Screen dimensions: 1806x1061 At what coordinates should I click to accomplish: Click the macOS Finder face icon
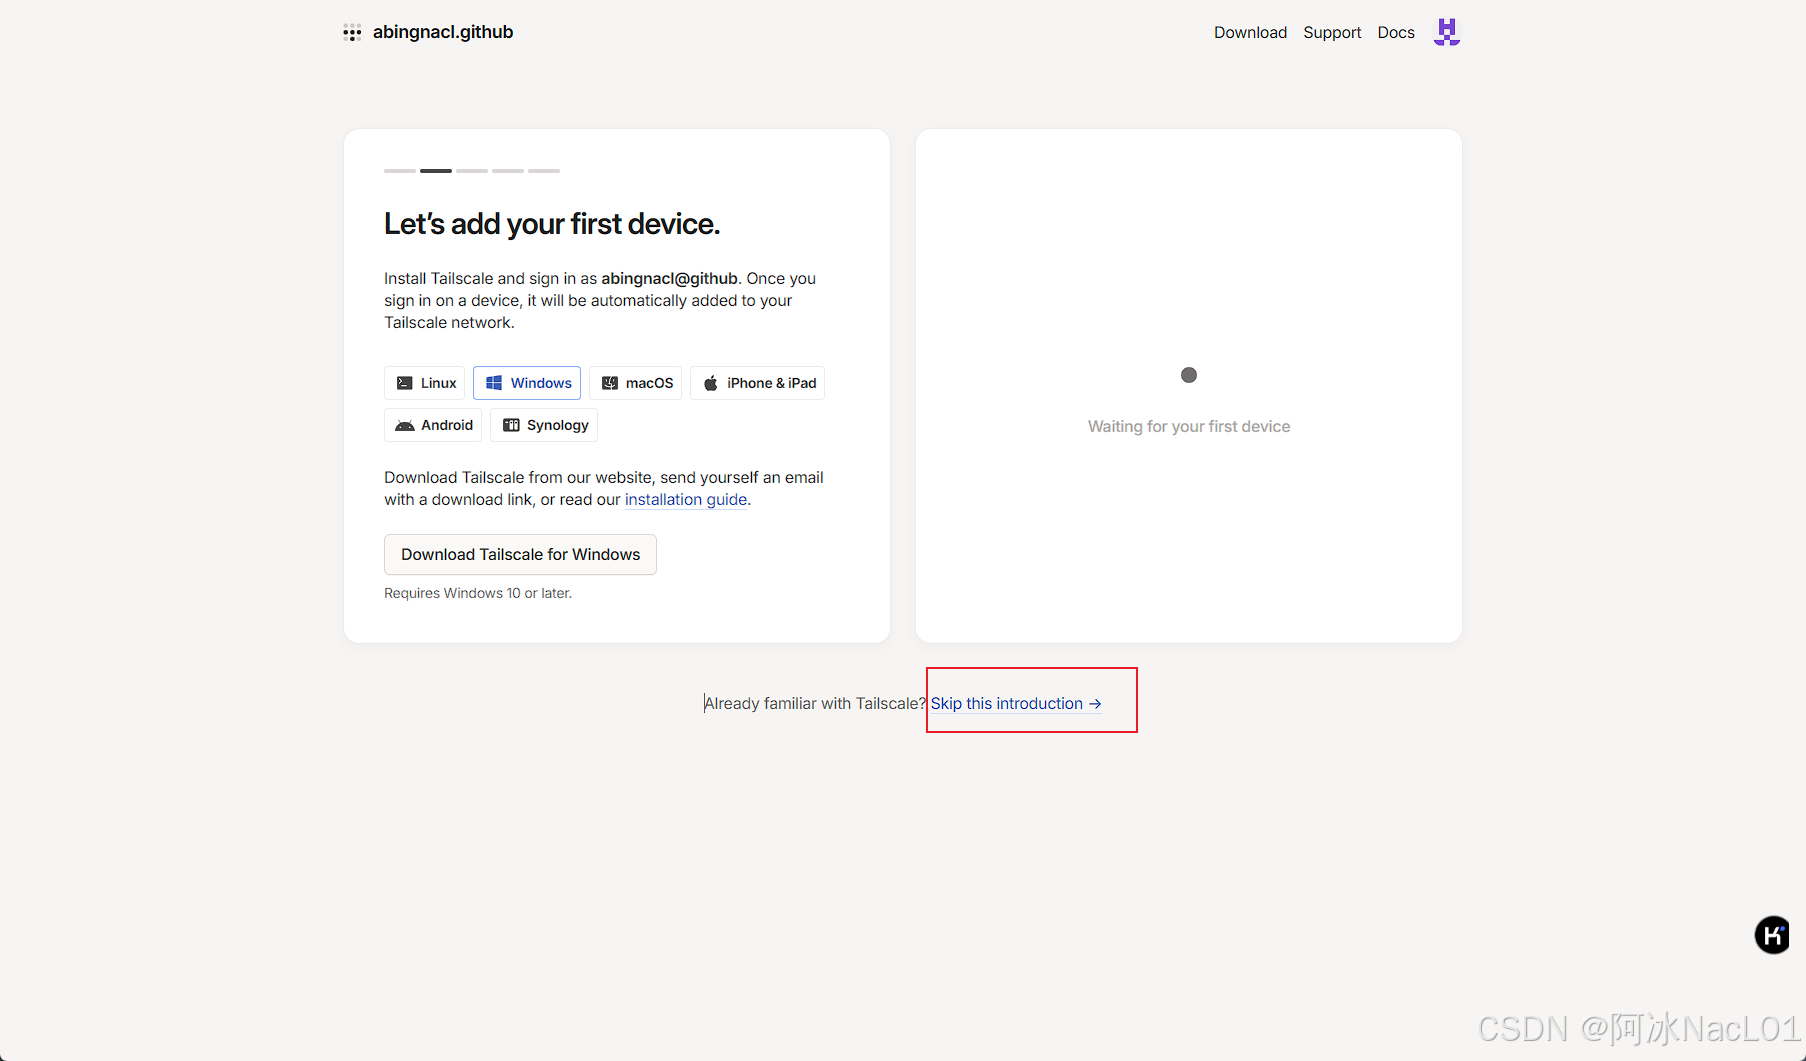pyautogui.click(x=610, y=383)
